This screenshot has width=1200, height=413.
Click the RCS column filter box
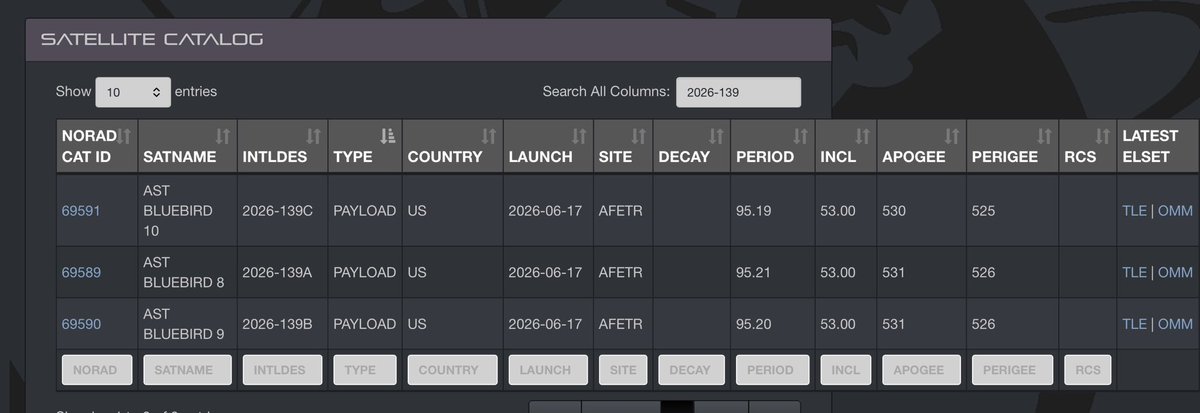pos(1088,370)
